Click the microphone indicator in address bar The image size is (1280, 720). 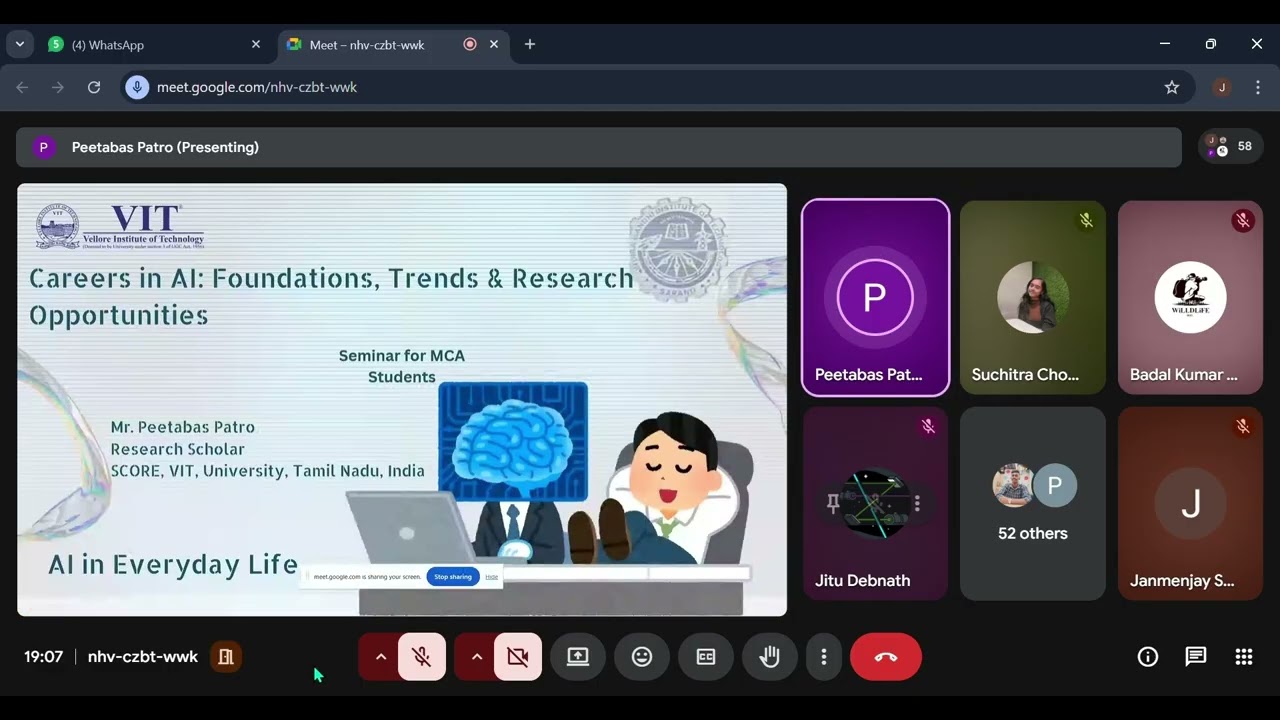tap(137, 87)
